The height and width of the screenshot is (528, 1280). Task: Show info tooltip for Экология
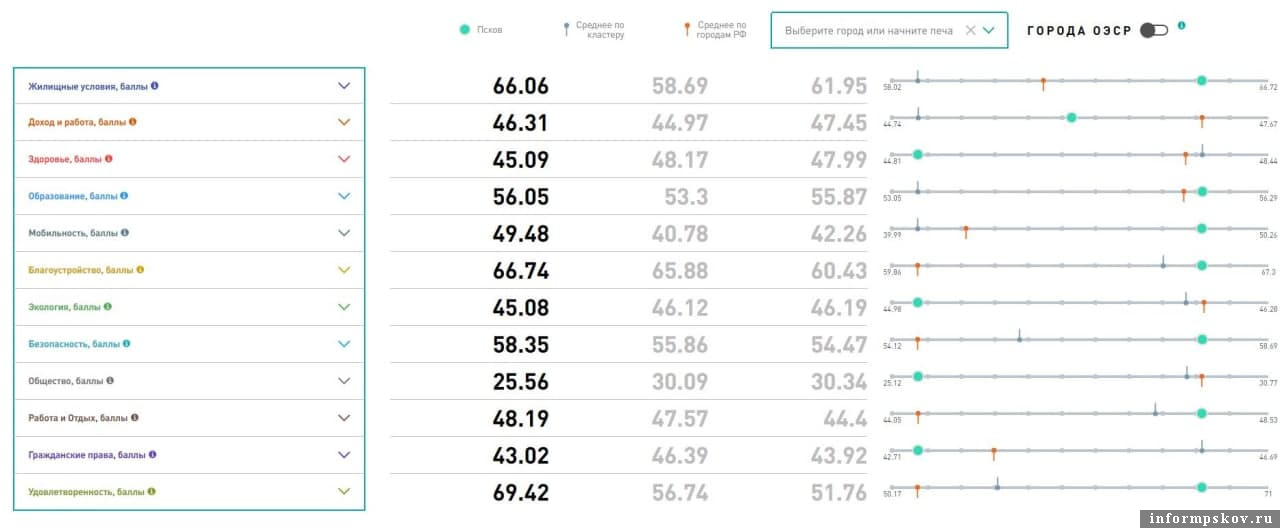tap(108, 307)
